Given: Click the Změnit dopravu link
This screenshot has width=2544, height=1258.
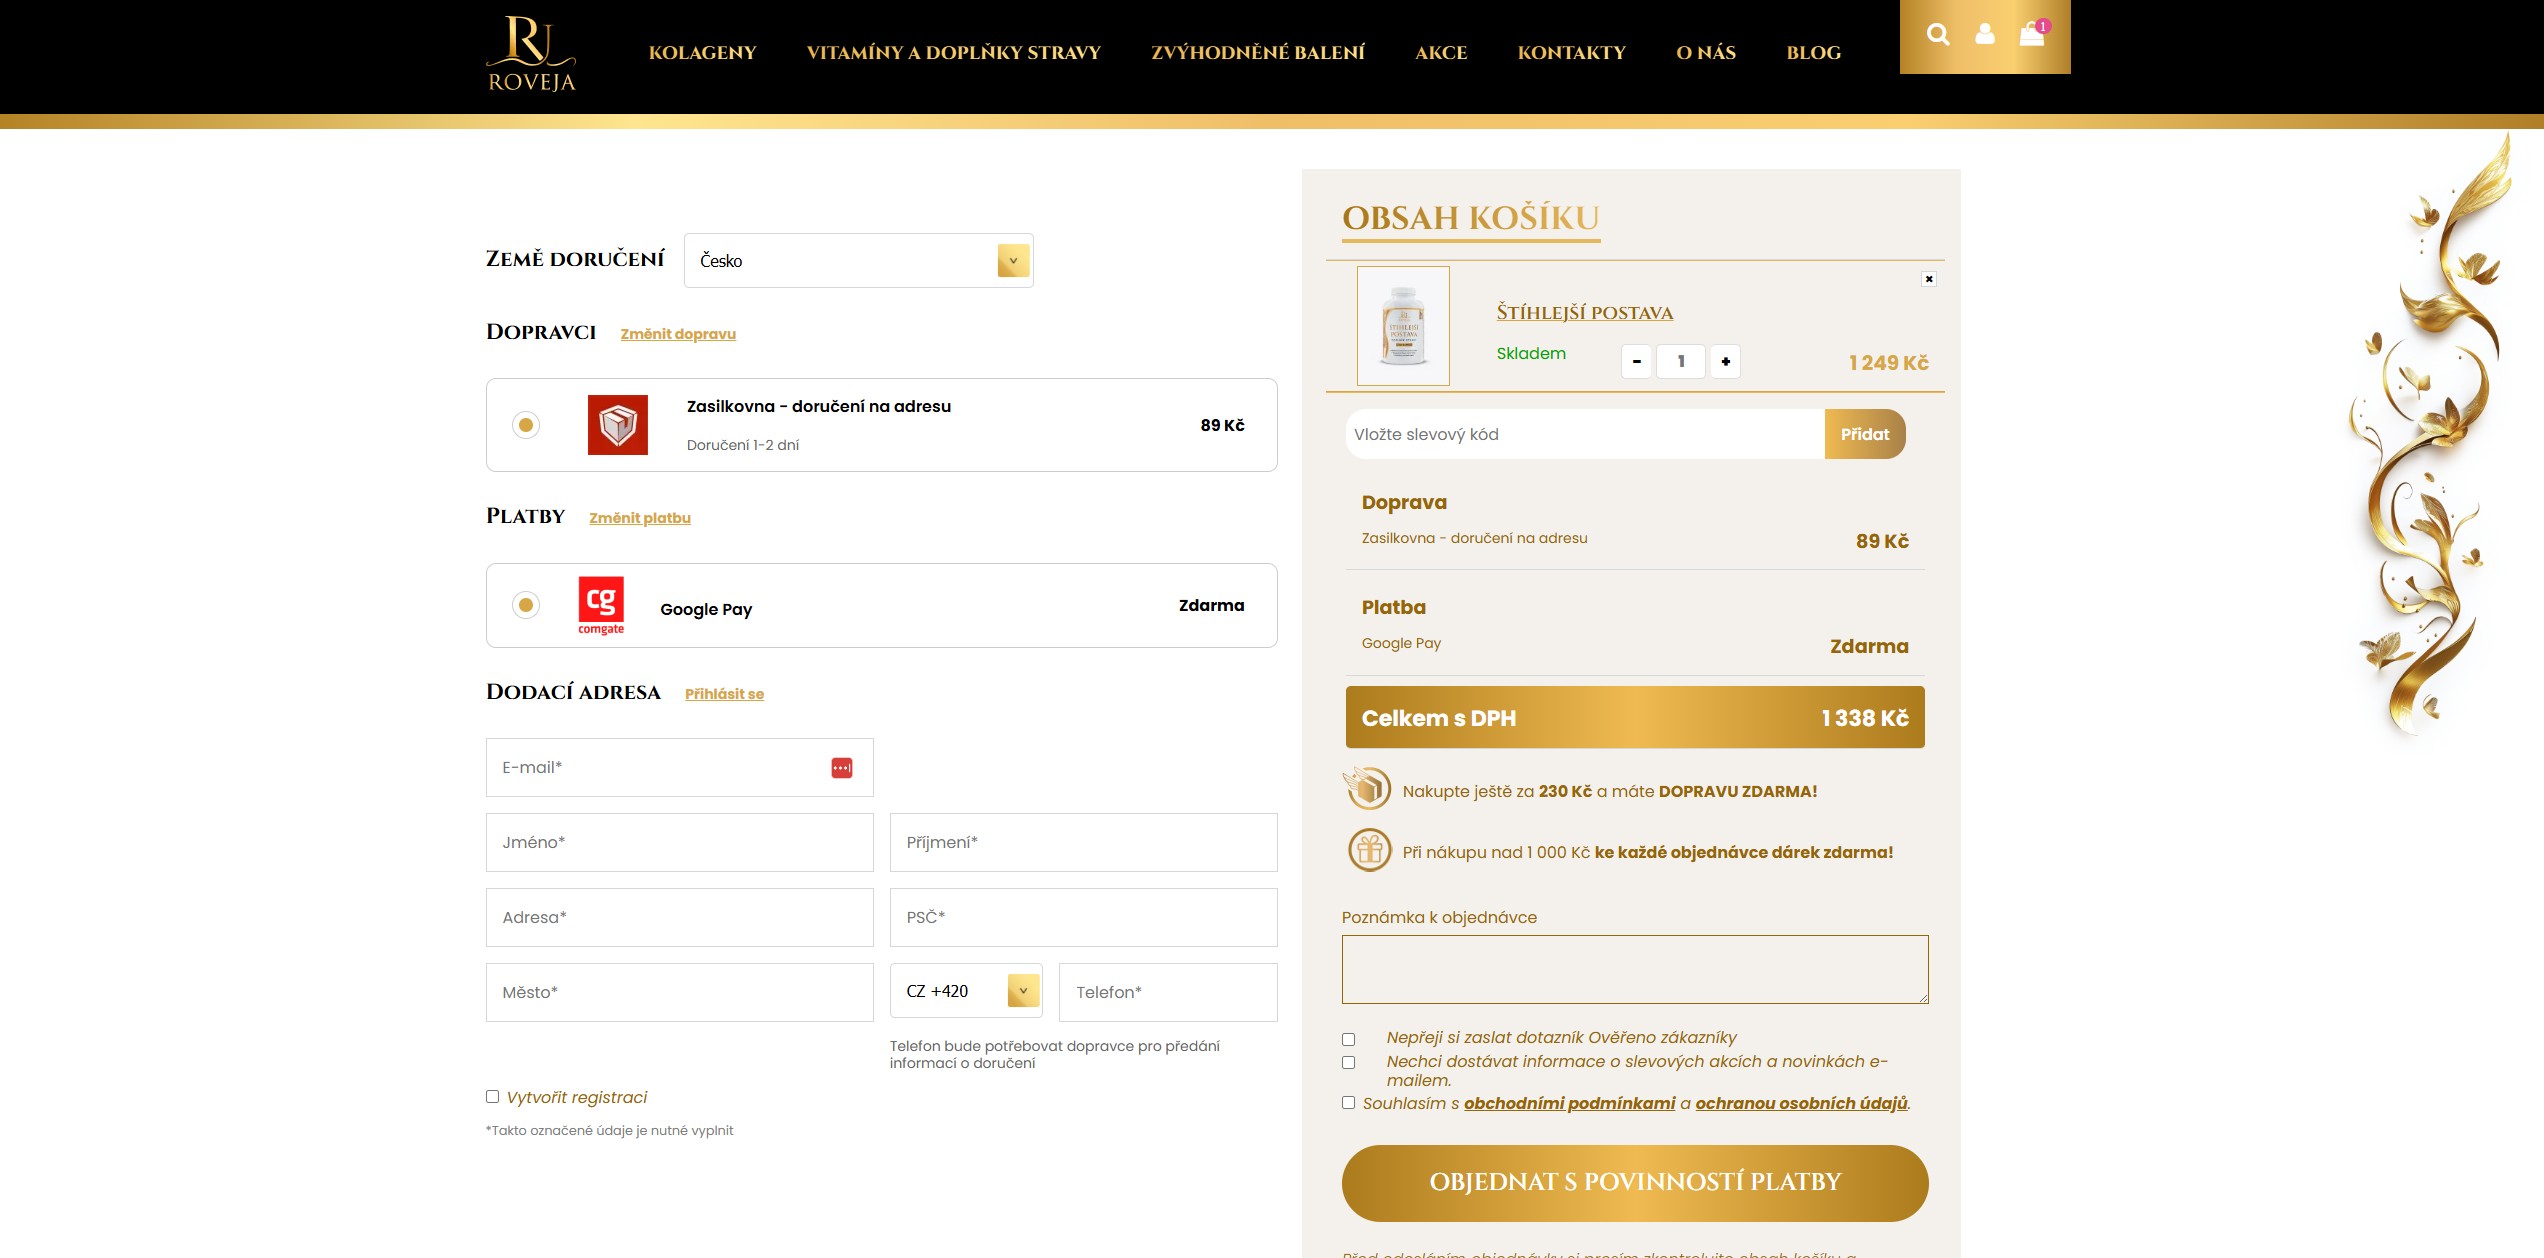Looking at the screenshot, I should tap(678, 334).
